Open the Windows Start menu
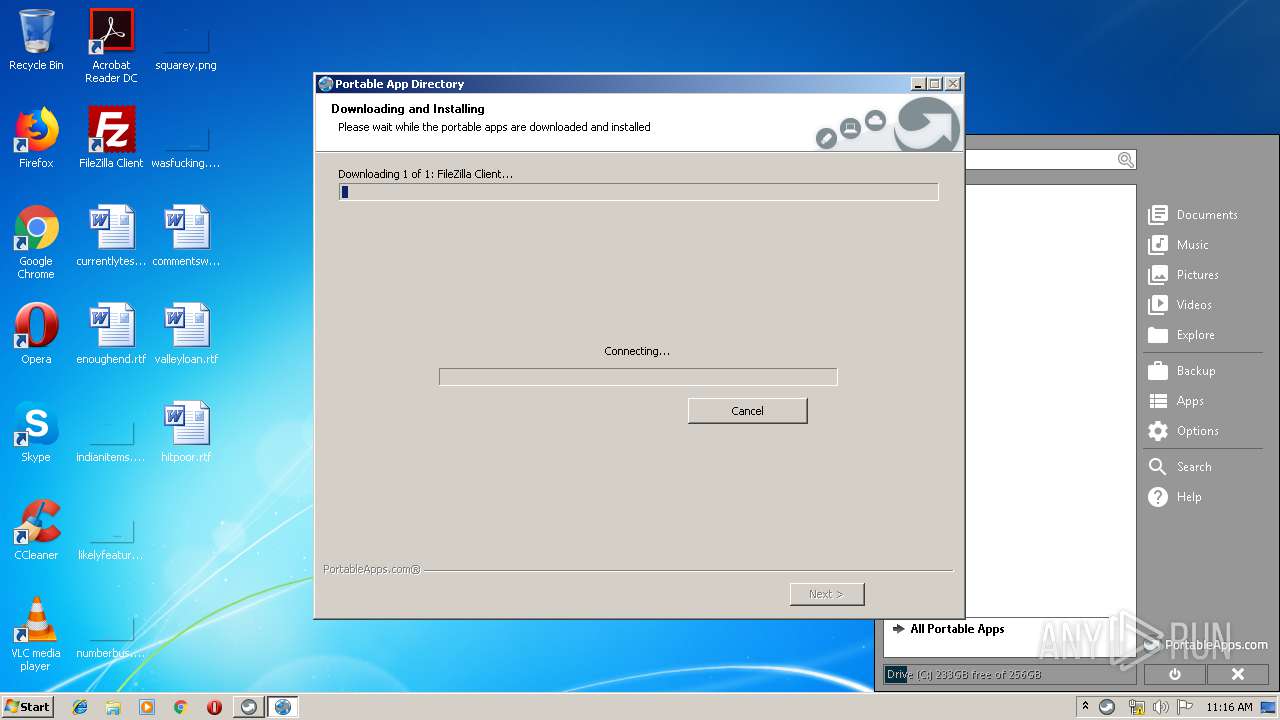The height and width of the screenshot is (720, 1280). (27, 706)
